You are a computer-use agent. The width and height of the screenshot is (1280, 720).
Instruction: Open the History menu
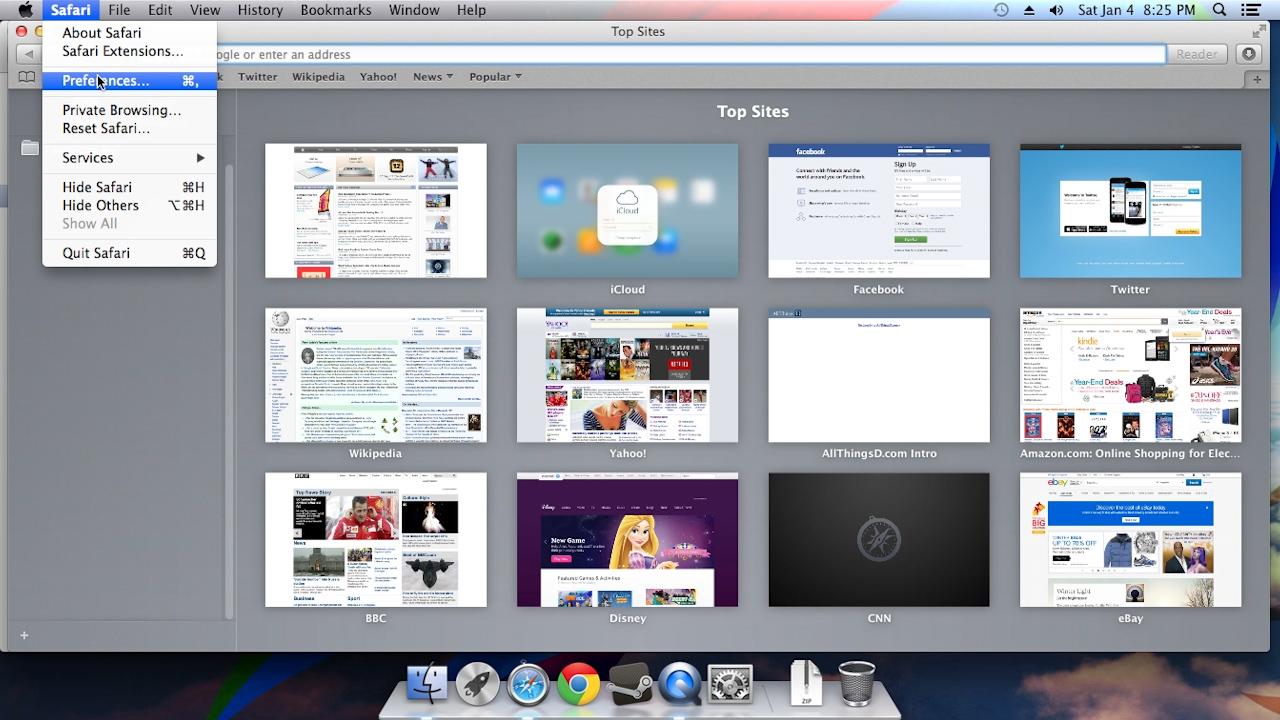click(x=260, y=10)
